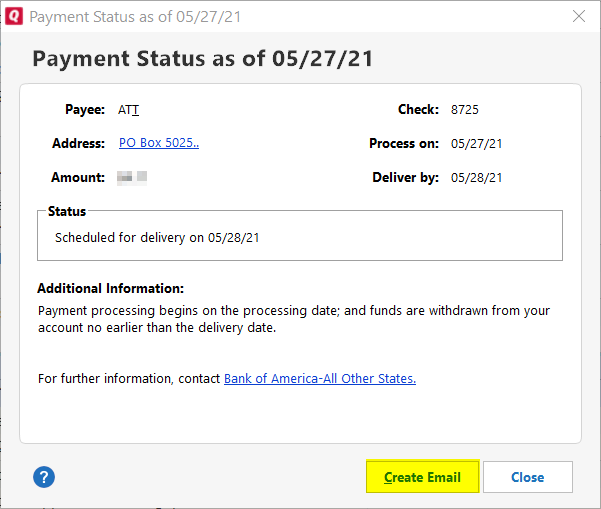Click the large Payment Status heading
Image resolution: width=601 pixels, height=509 pixels.
coord(202,59)
